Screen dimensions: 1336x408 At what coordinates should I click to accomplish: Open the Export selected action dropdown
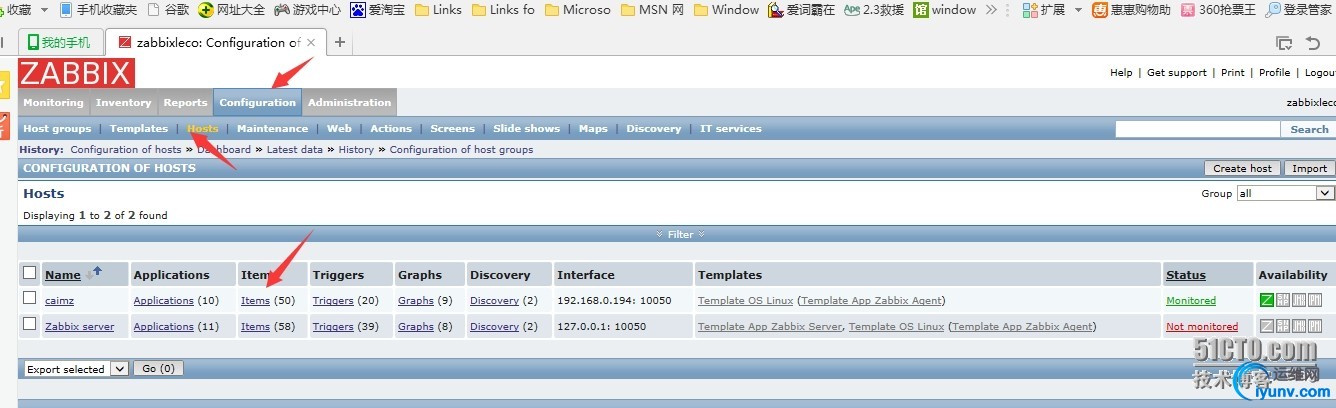[76, 369]
